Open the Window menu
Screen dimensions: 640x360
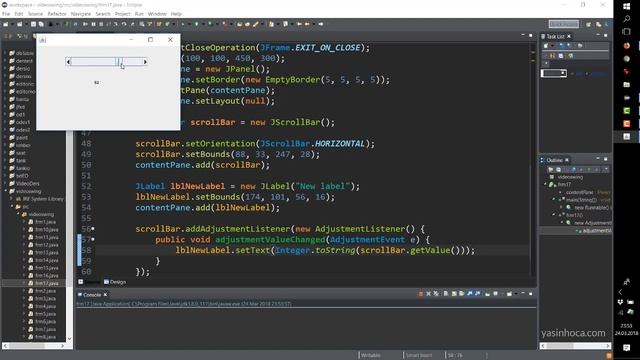[x=157, y=14]
